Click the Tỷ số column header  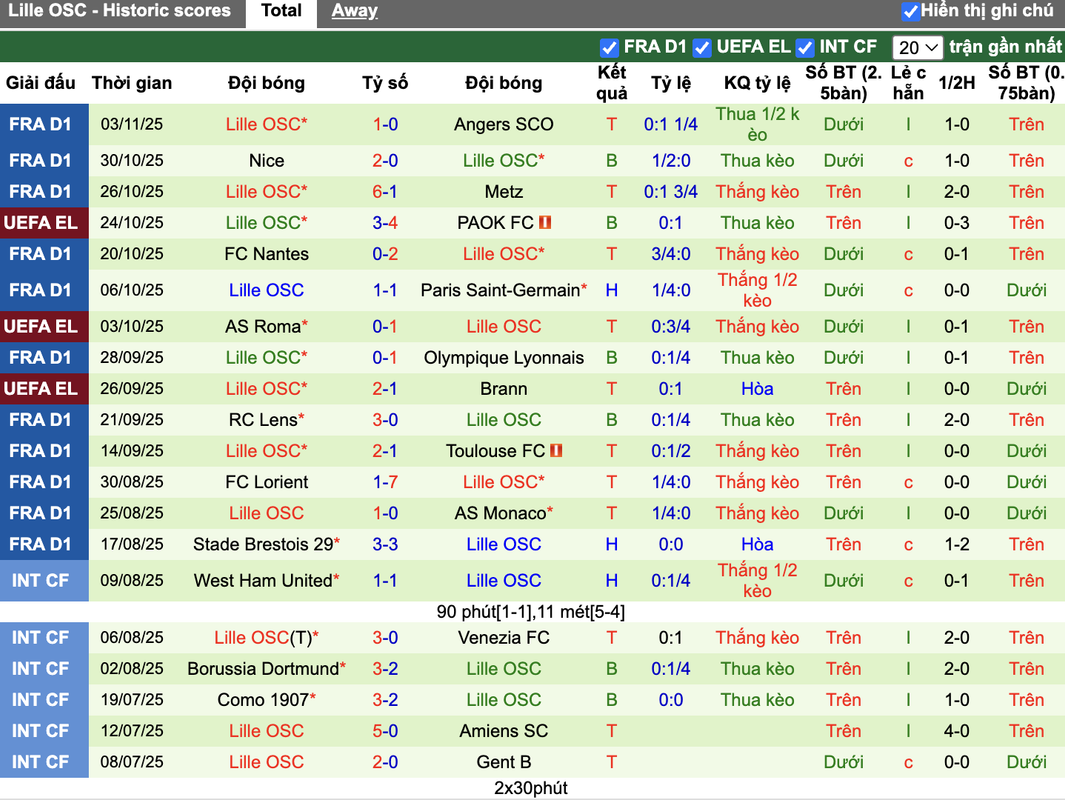click(384, 83)
